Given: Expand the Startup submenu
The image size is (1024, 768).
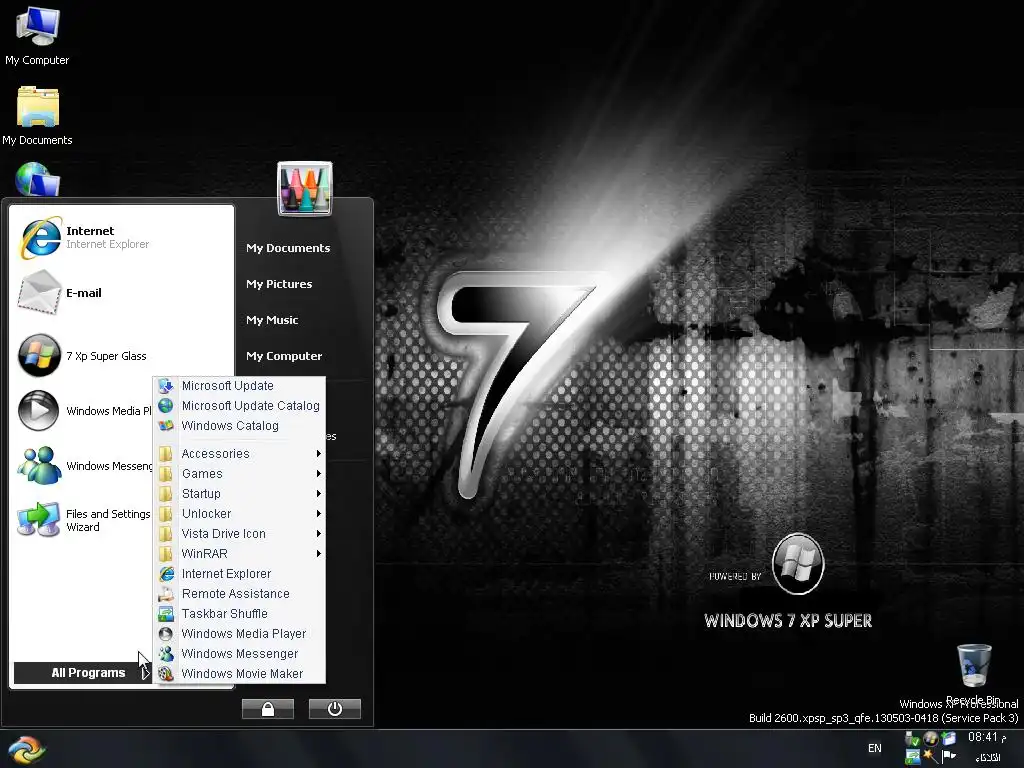Looking at the screenshot, I should click(239, 494).
